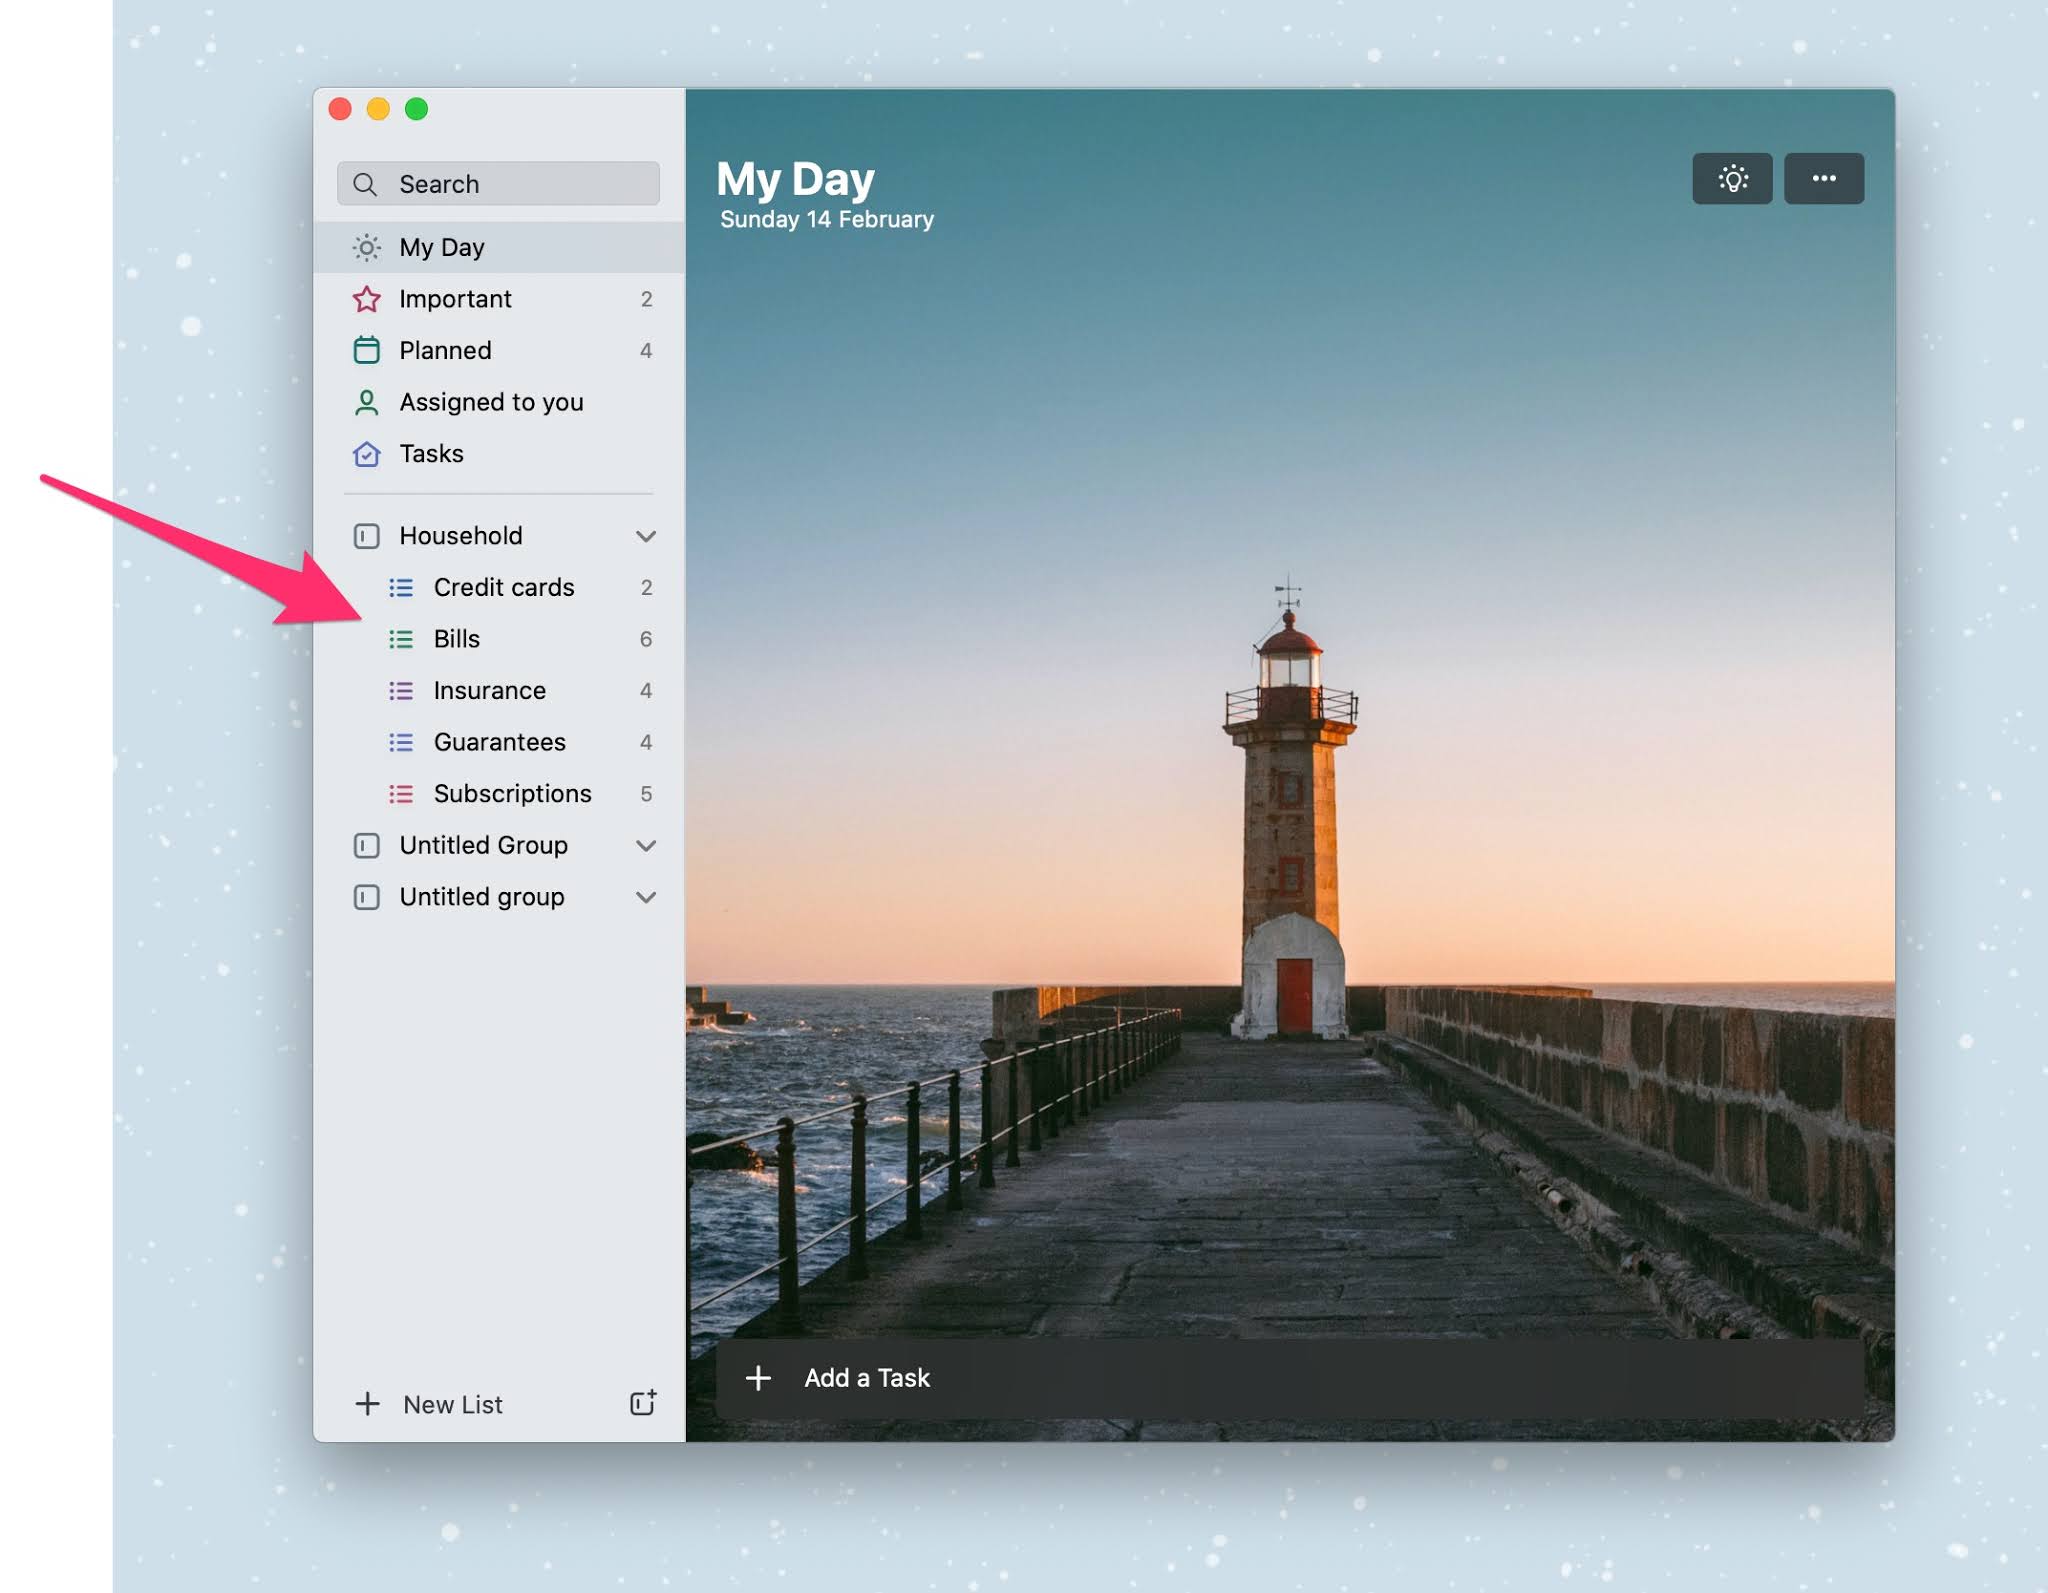Click the create new group icon
Screen dimensions: 2048x1593
click(643, 1402)
